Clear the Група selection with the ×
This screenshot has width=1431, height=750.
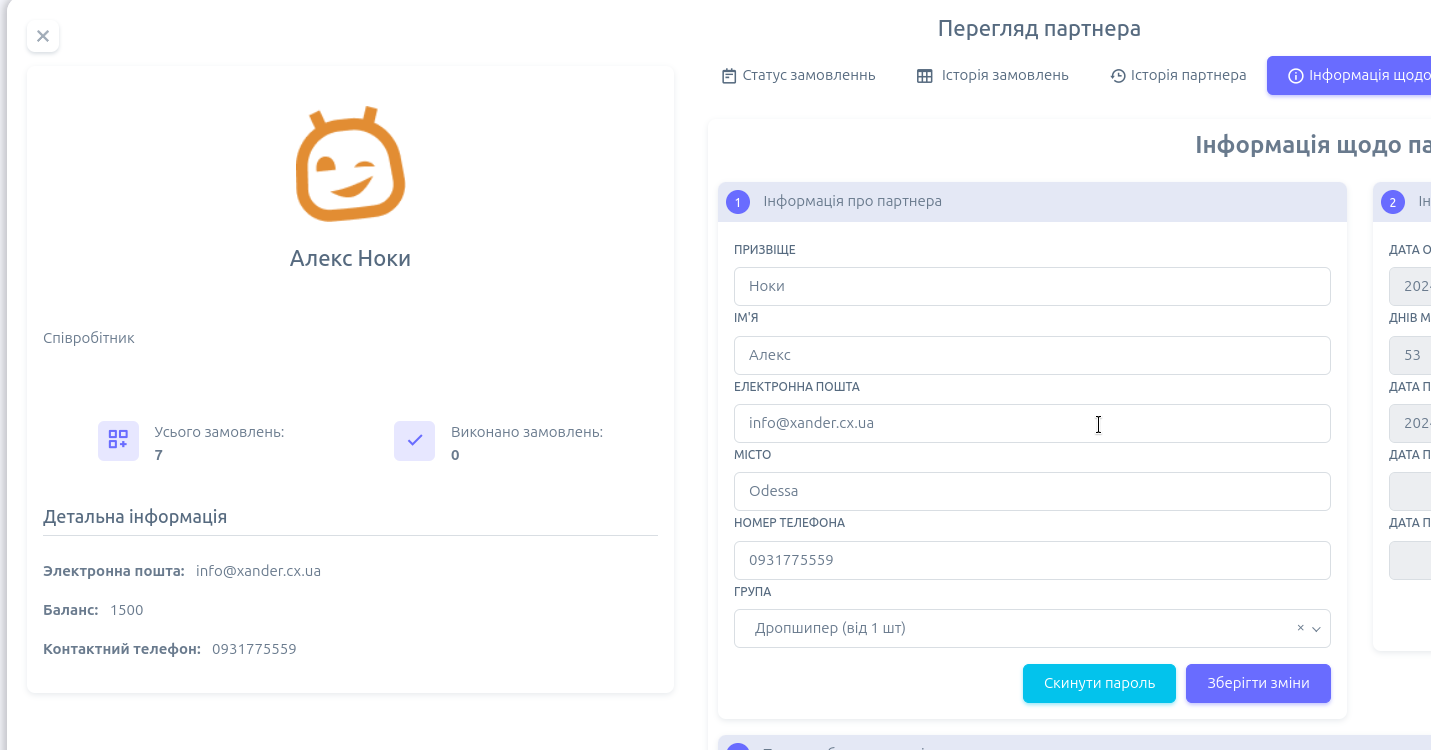click(1300, 628)
